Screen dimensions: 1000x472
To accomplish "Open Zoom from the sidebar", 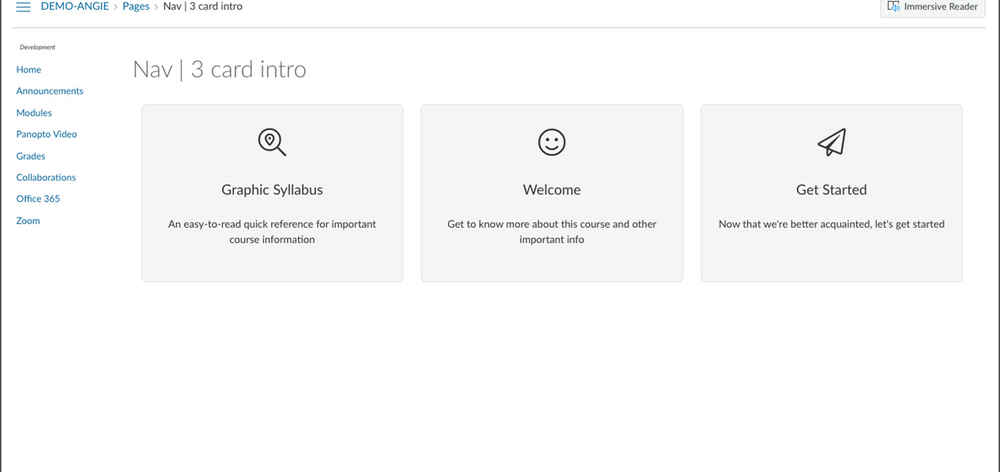I will 28,221.
